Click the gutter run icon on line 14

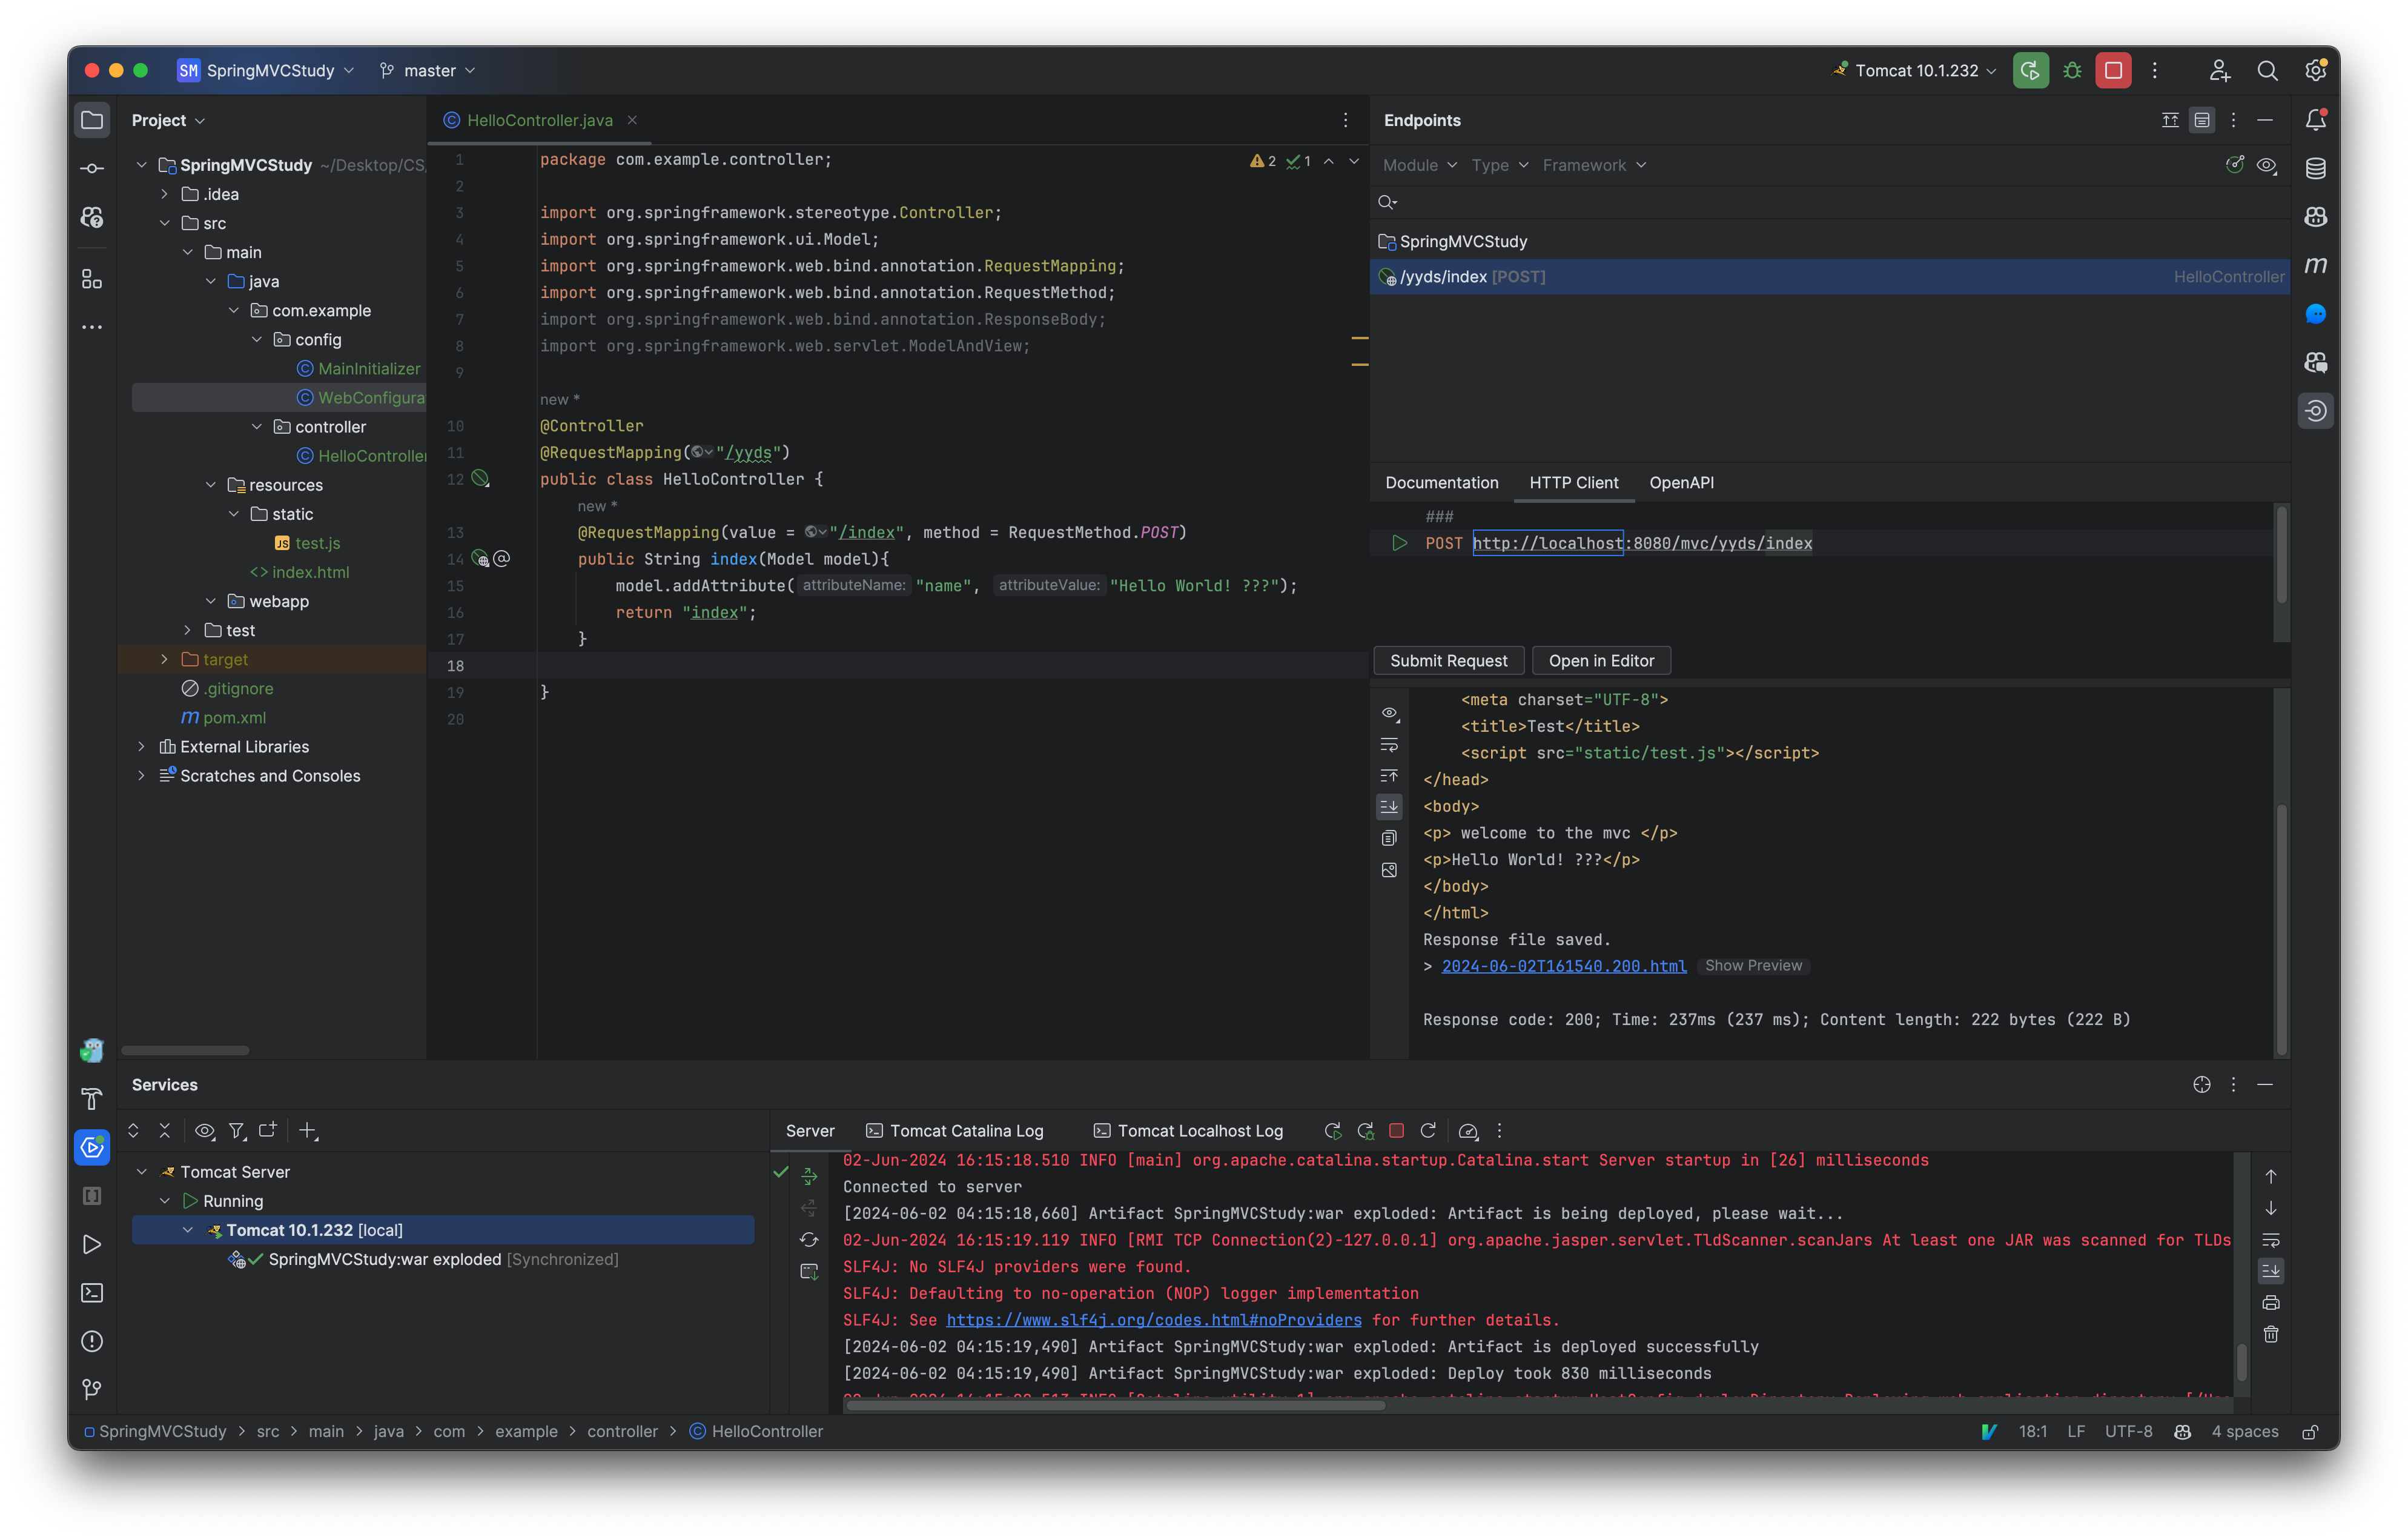coord(481,559)
